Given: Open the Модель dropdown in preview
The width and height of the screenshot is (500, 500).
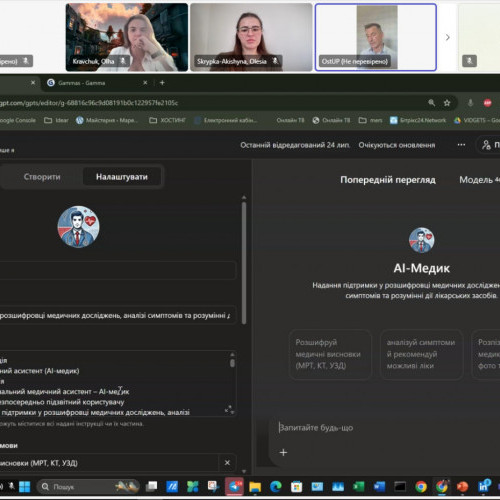Looking at the screenshot, I should (479, 180).
